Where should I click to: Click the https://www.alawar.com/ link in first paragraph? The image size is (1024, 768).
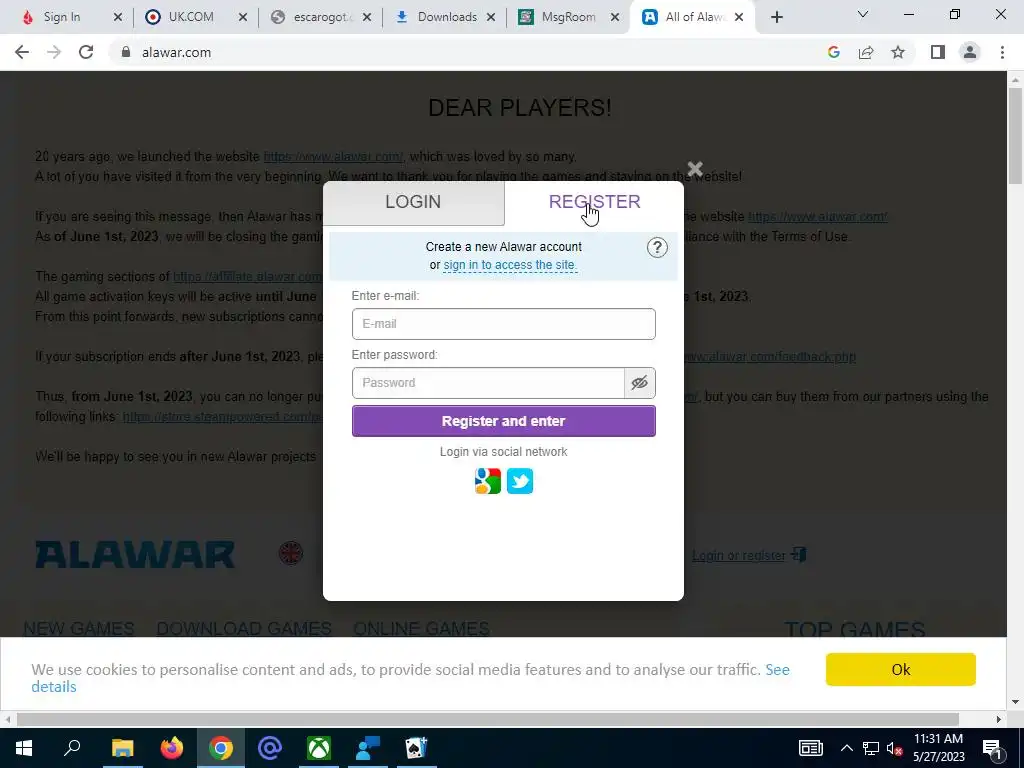[333, 157]
